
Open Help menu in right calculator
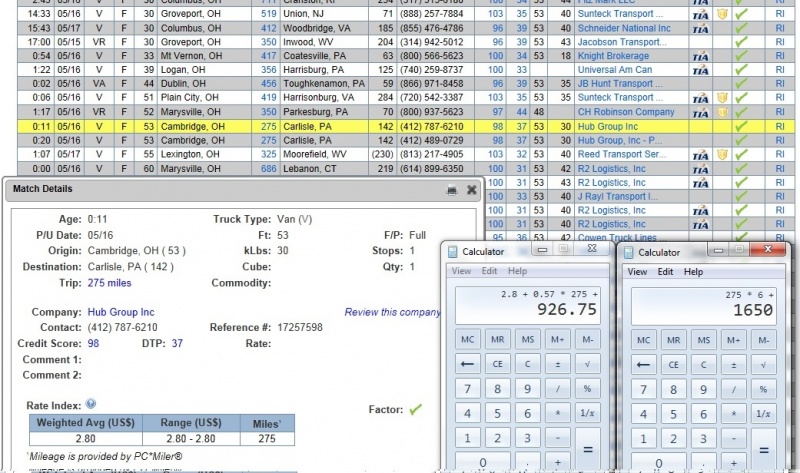click(x=693, y=271)
